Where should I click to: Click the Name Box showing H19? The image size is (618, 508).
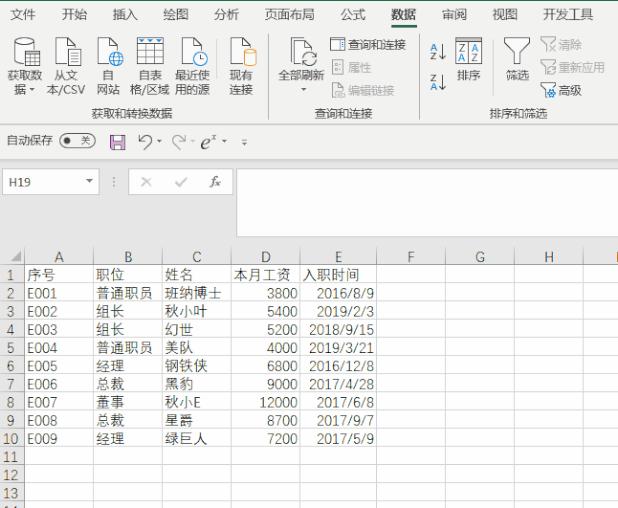click(x=43, y=182)
